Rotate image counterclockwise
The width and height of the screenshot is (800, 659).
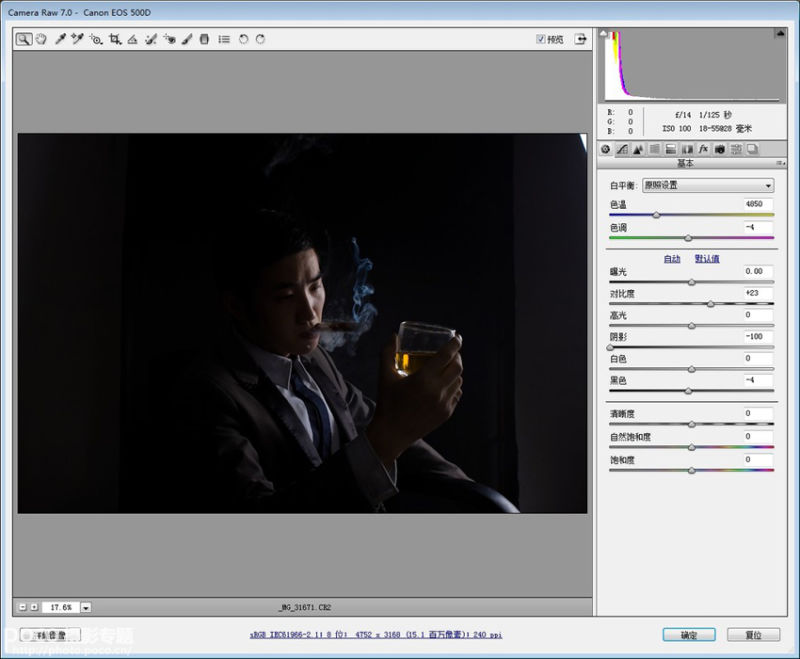[243, 39]
